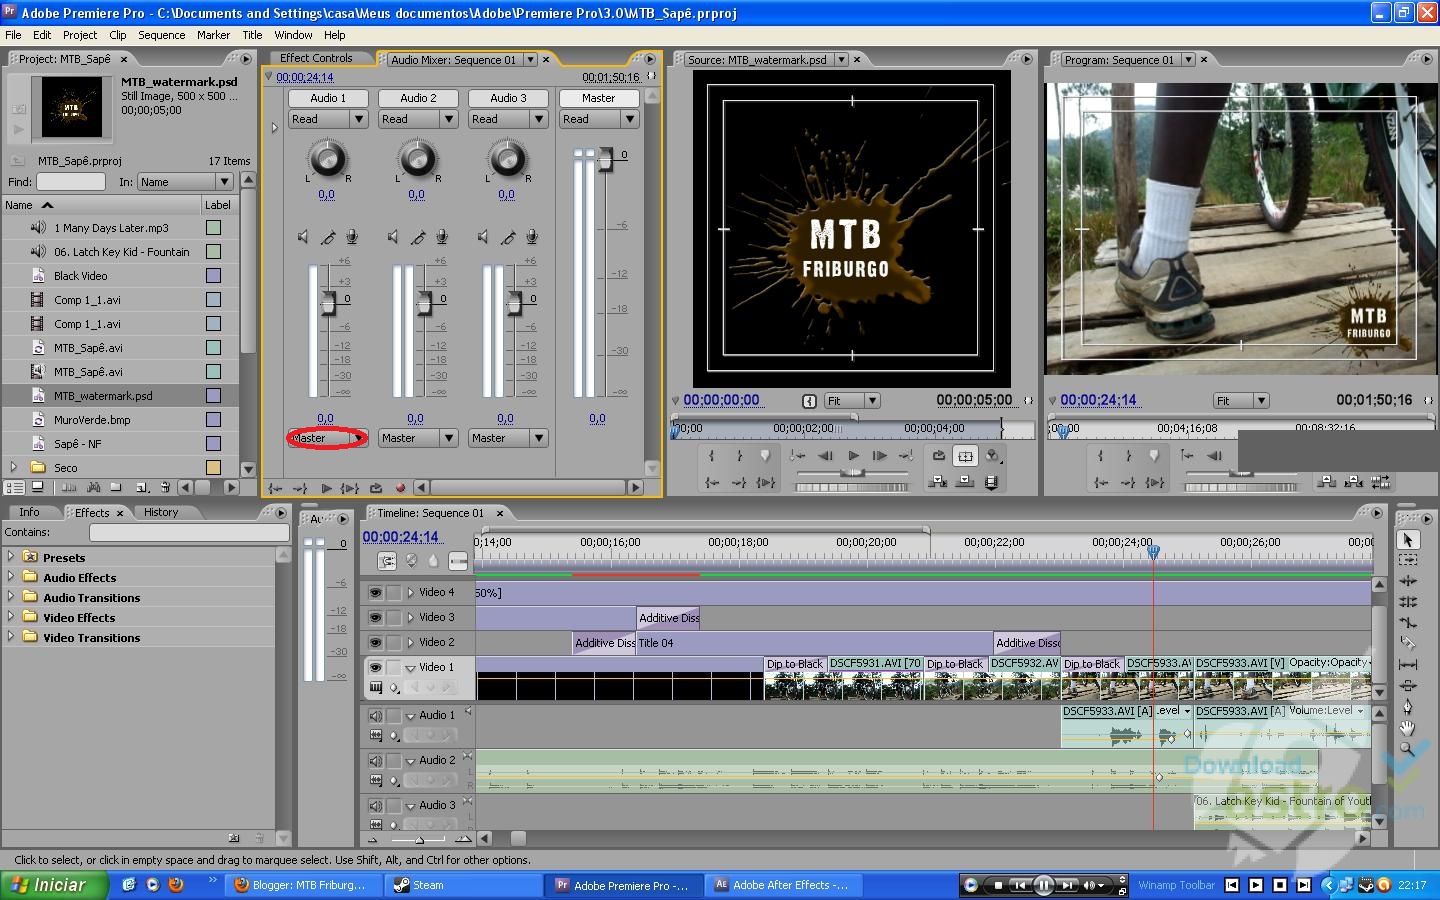Select the Rolling Edit tool
Image resolution: width=1440 pixels, height=900 pixels.
point(1408,602)
